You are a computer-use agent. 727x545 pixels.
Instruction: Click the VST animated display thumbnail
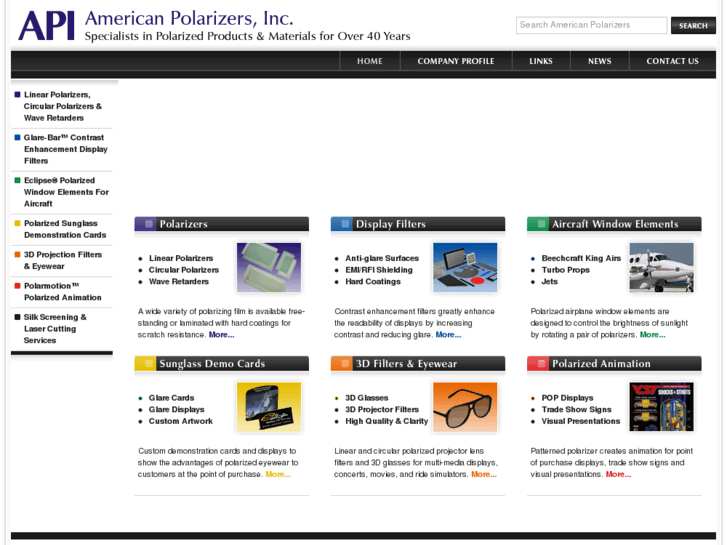click(x=662, y=407)
